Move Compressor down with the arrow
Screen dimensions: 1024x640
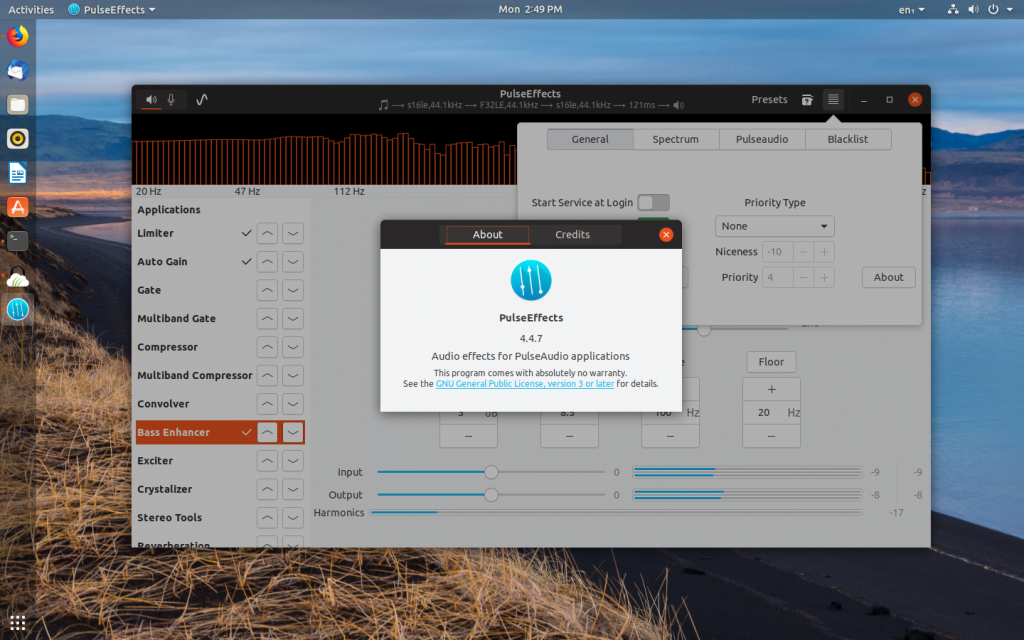pyautogui.click(x=292, y=348)
